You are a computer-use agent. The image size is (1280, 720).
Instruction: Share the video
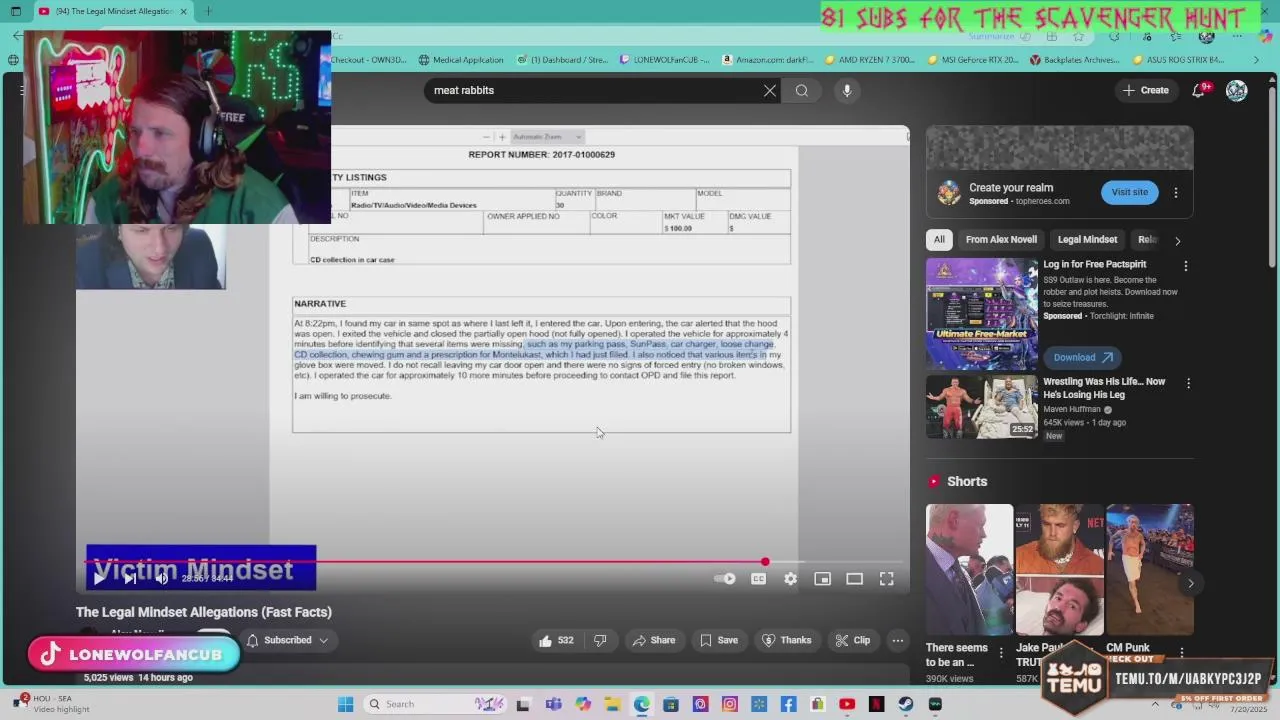tap(653, 640)
